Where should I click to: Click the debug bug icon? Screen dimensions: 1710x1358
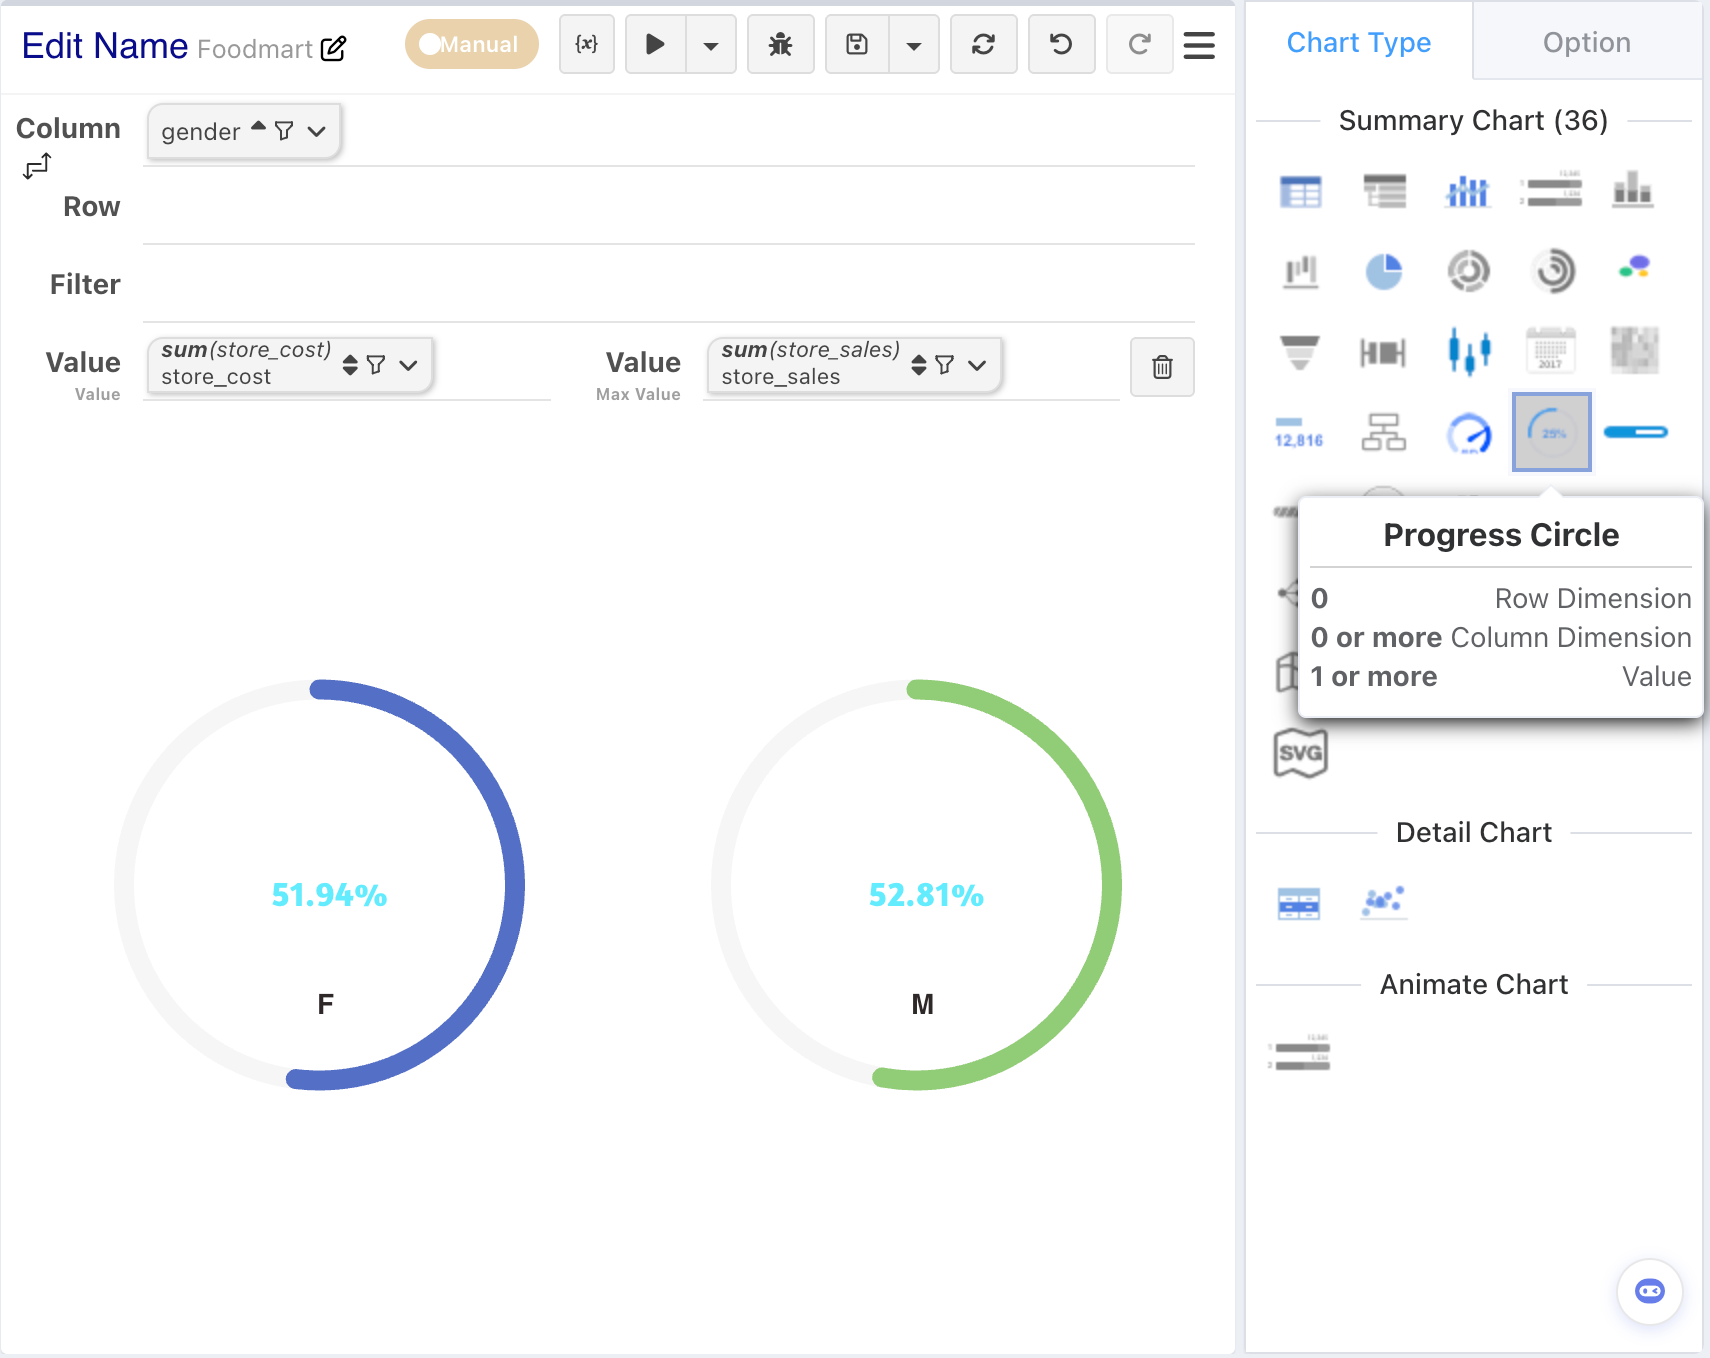pyautogui.click(x=780, y=44)
